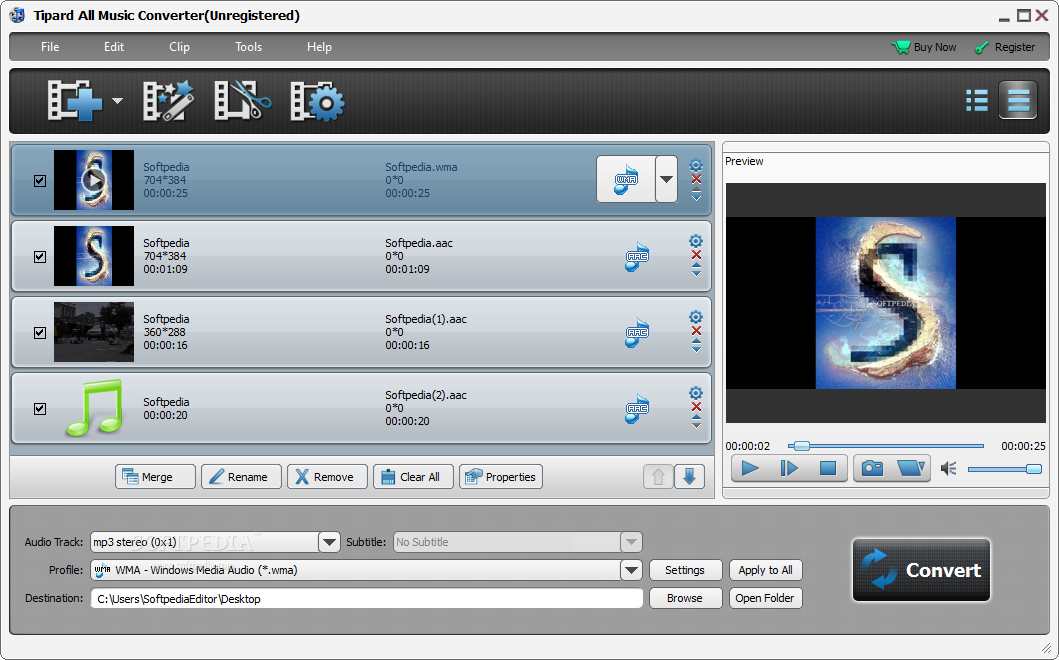Uncheck the Softpedia(2).aac item checkbox

pos(40,409)
